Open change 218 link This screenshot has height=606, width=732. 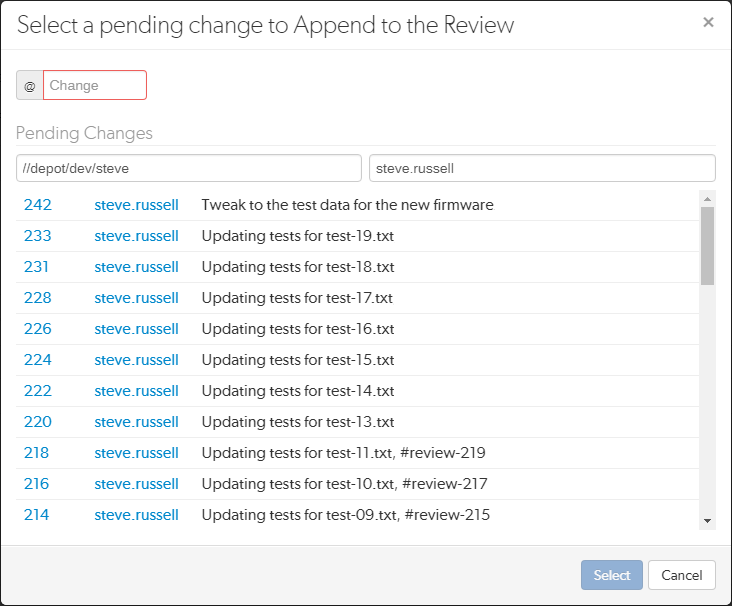[36, 452]
